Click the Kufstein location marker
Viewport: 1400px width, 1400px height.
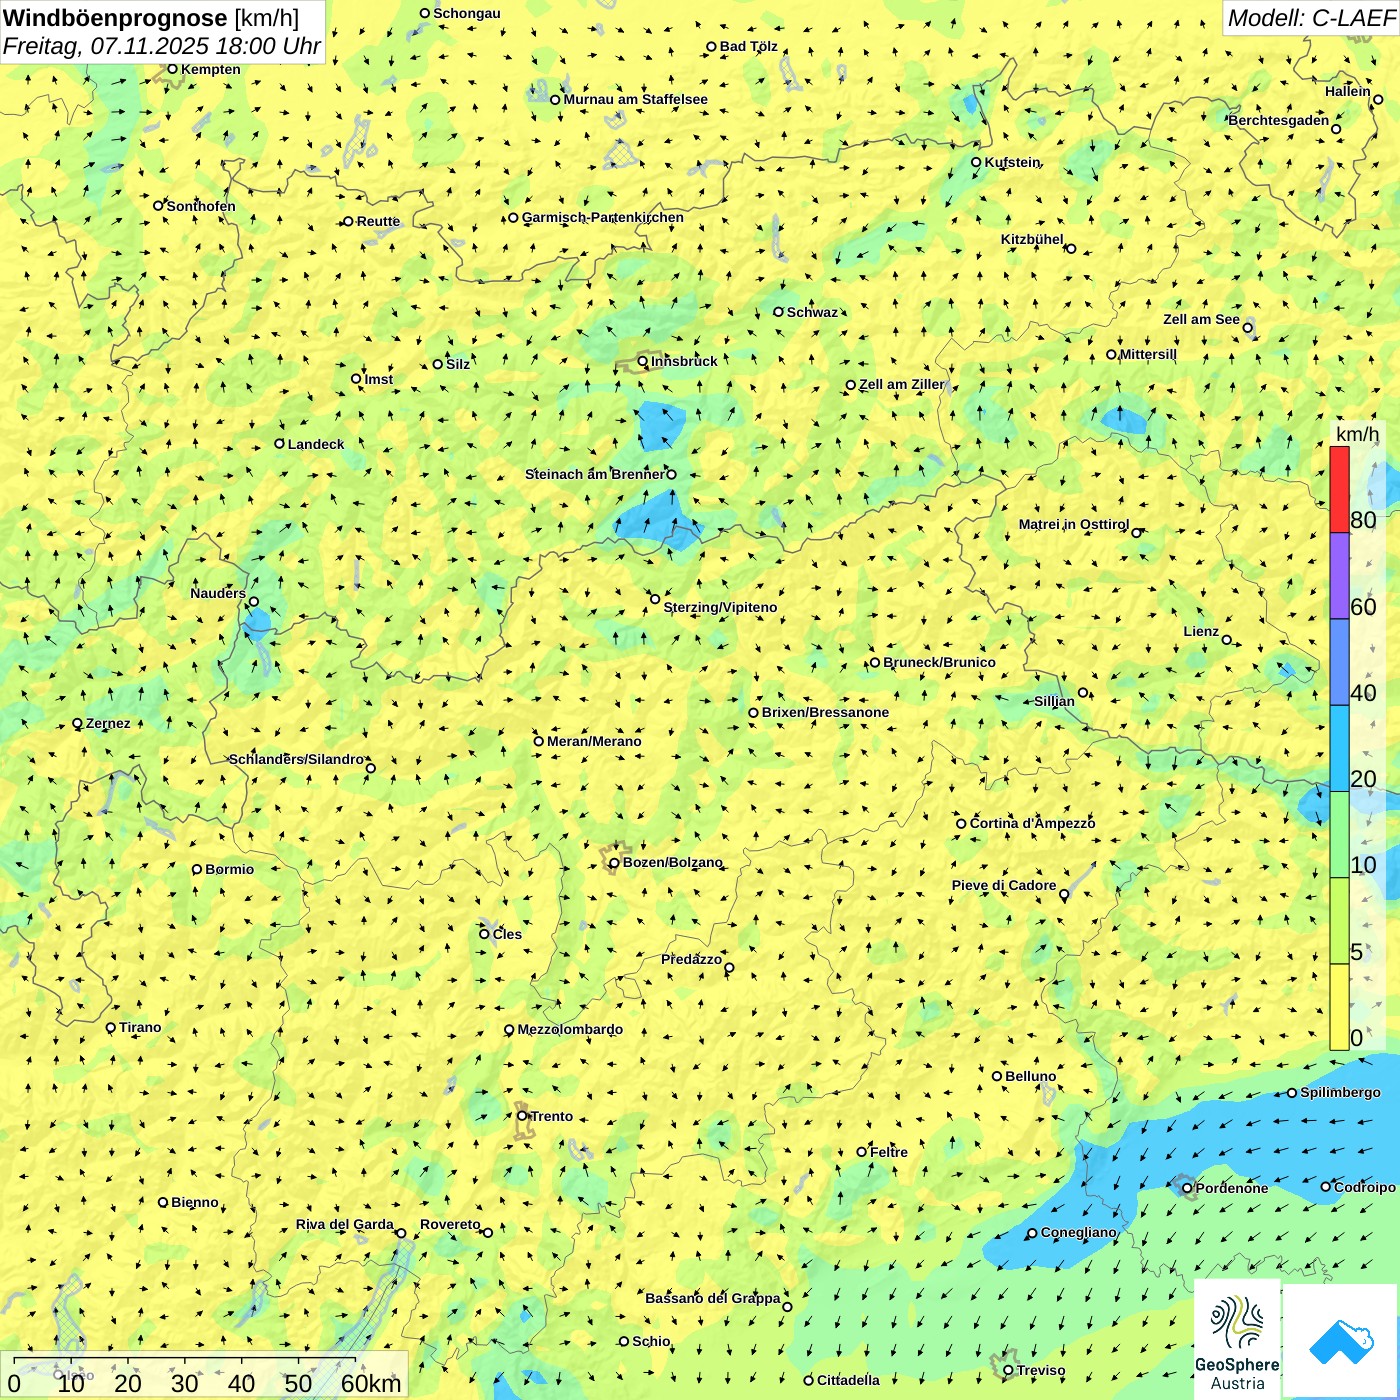(976, 162)
